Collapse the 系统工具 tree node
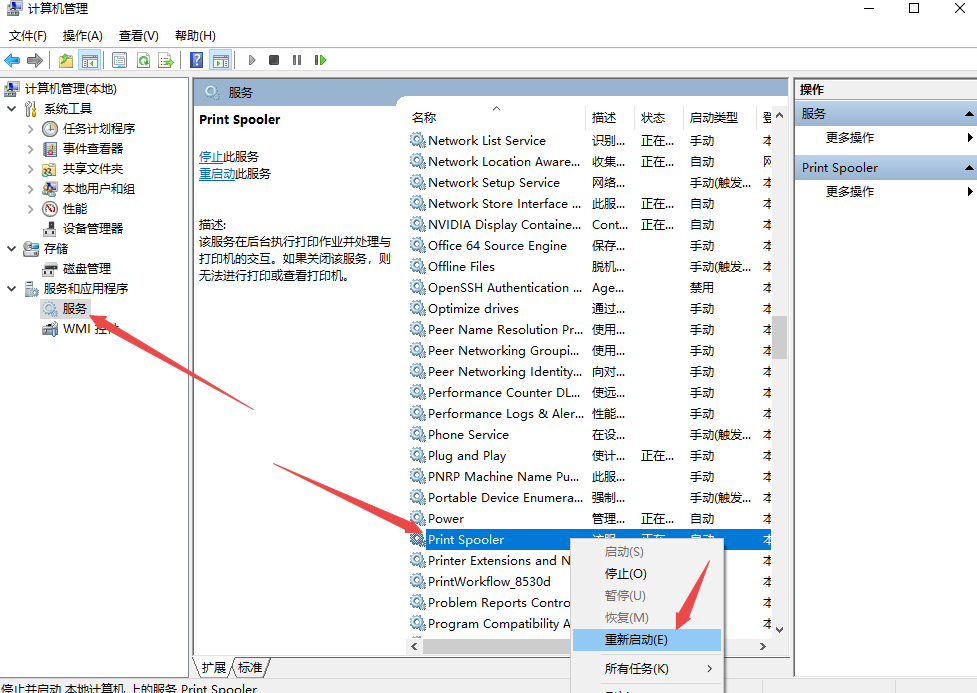The width and height of the screenshot is (977, 693). click(12, 109)
